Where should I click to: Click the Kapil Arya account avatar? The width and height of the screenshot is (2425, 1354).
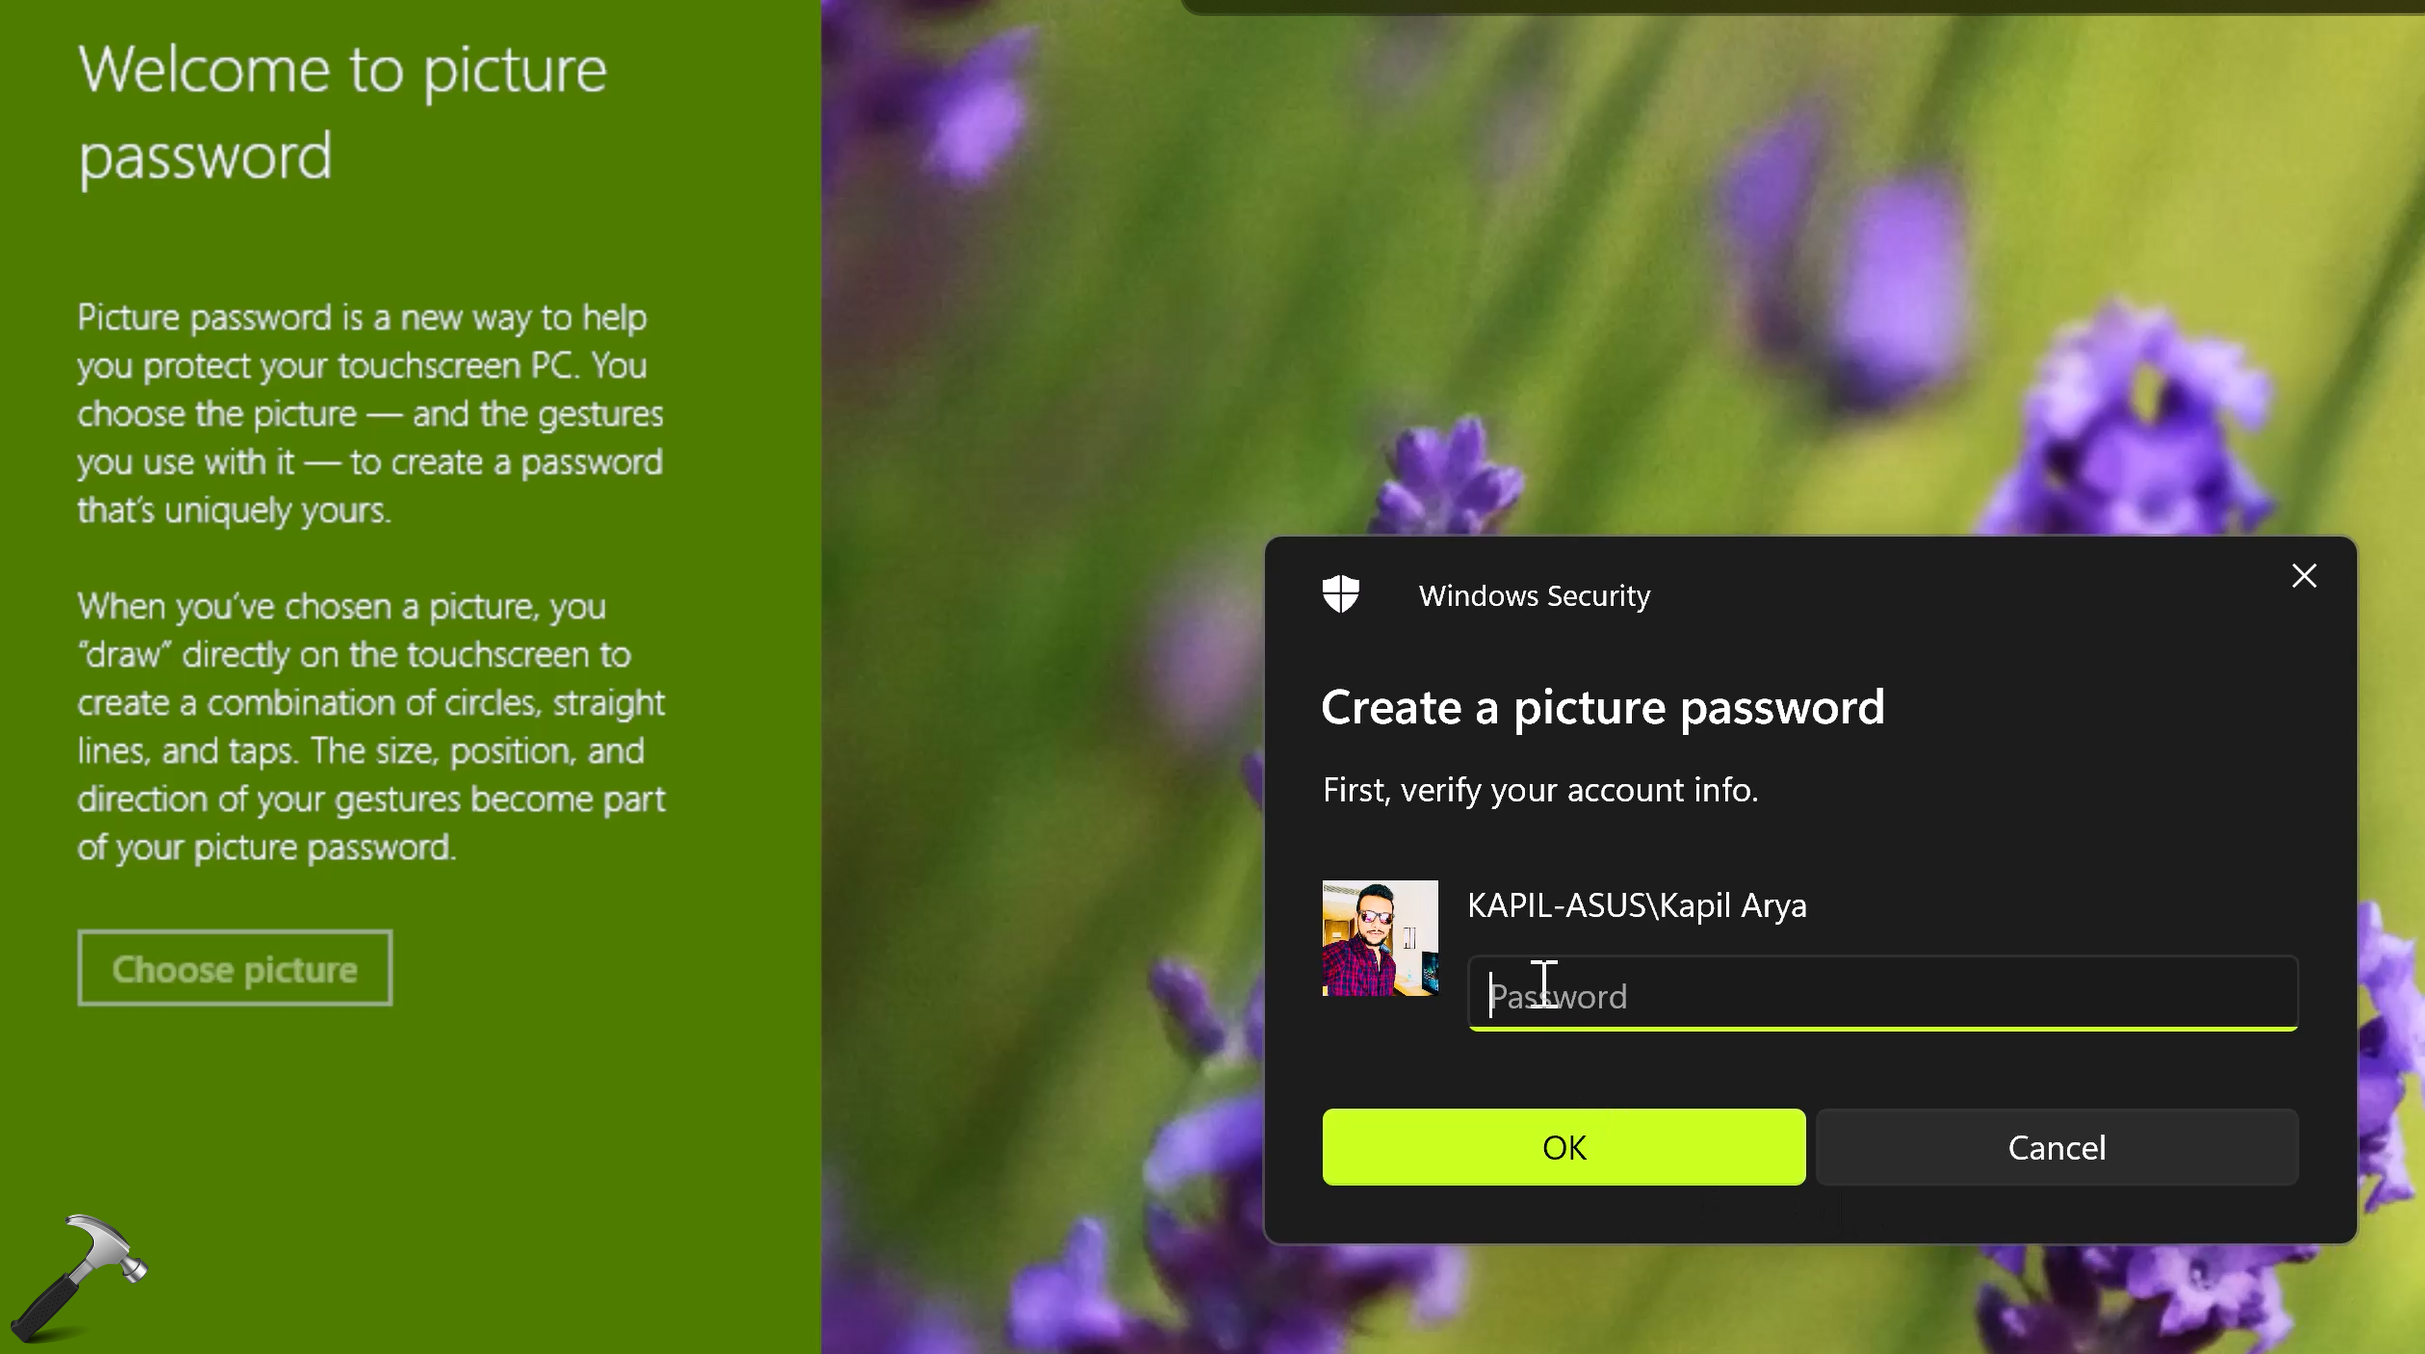(x=1379, y=937)
